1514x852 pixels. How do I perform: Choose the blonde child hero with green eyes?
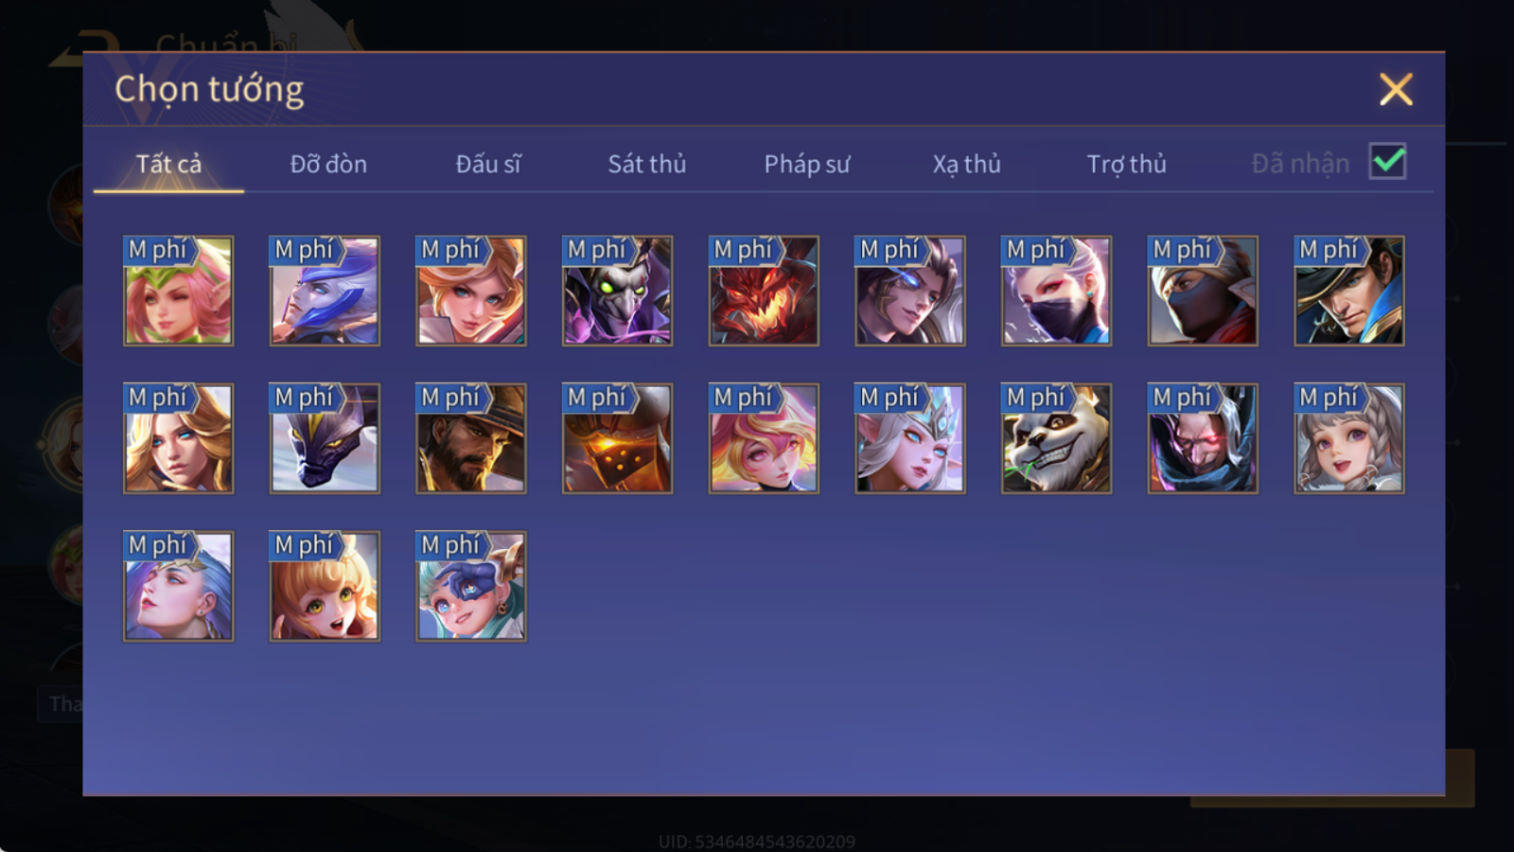click(x=324, y=586)
